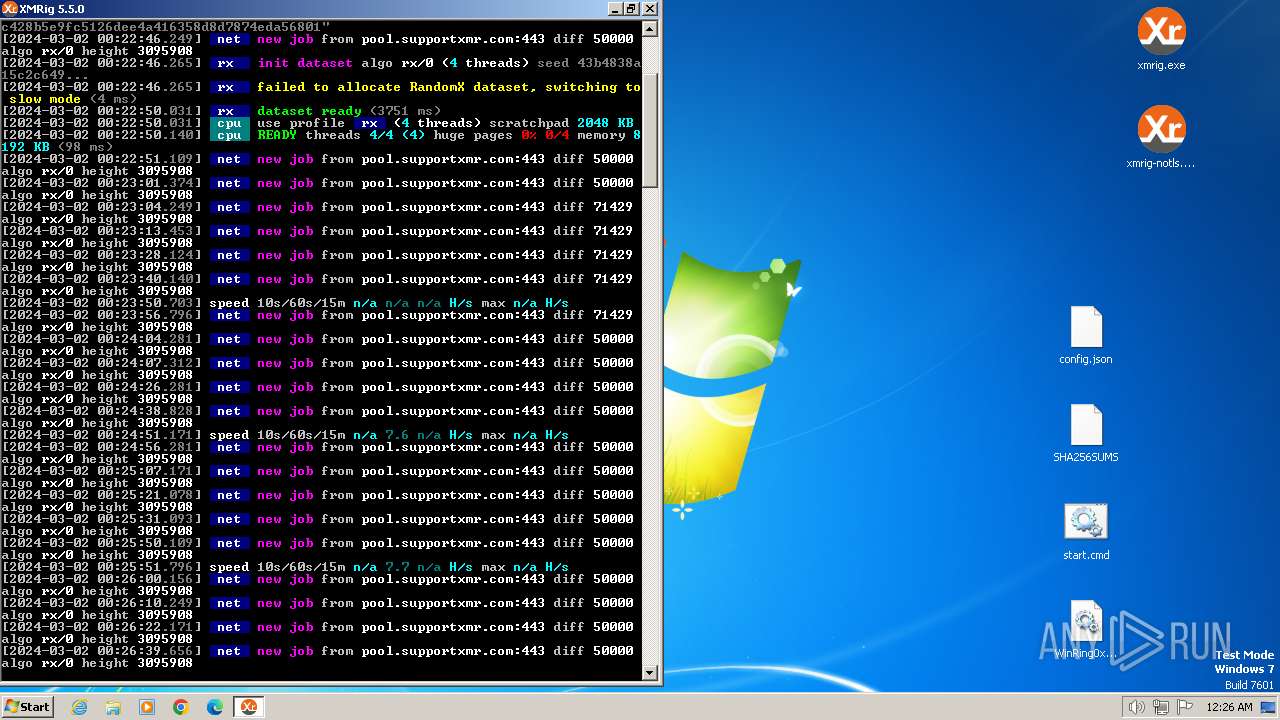Click the speed line showing 7.7 H/s
Image resolution: width=1280 pixels, height=720 pixels.
coord(285,567)
